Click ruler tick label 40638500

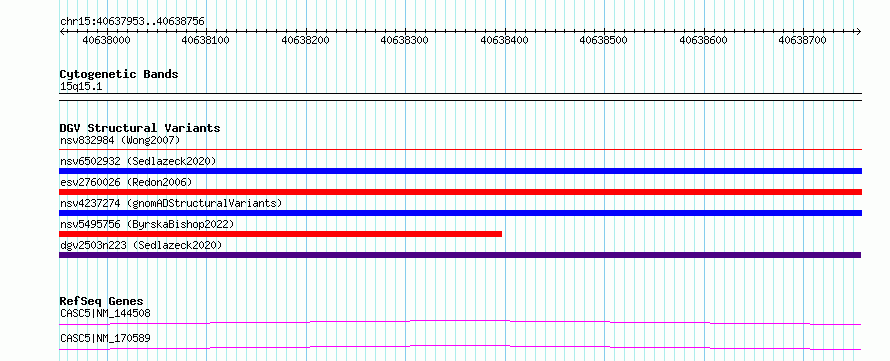click(x=603, y=40)
